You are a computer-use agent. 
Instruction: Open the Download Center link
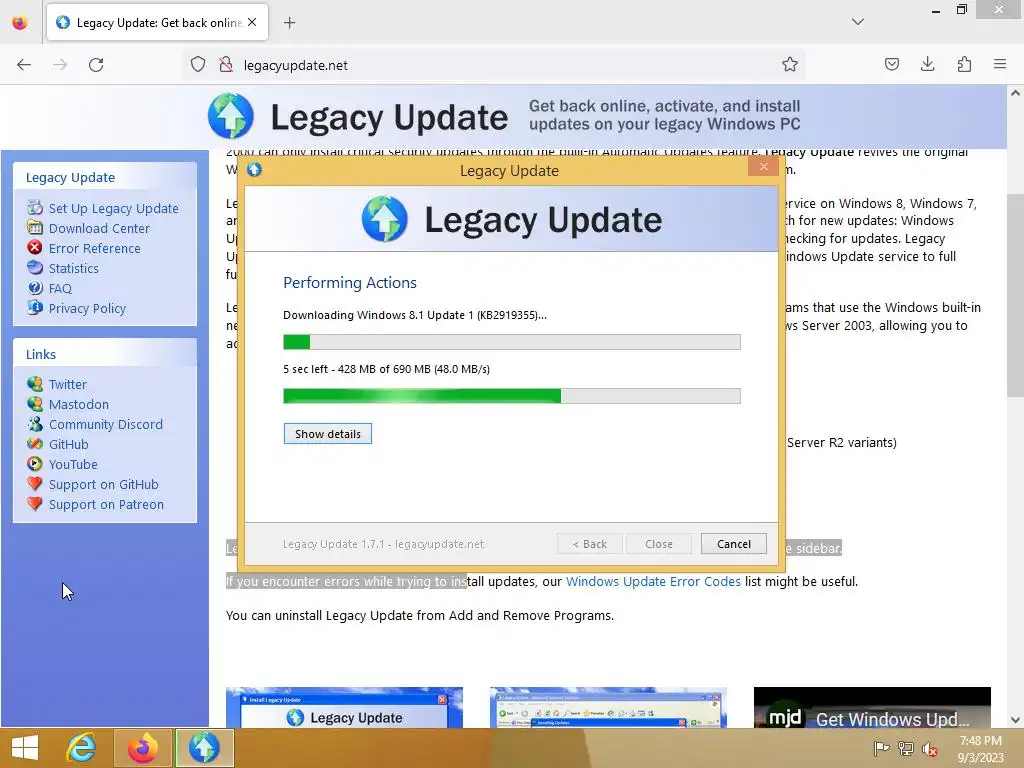coord(99,228)
